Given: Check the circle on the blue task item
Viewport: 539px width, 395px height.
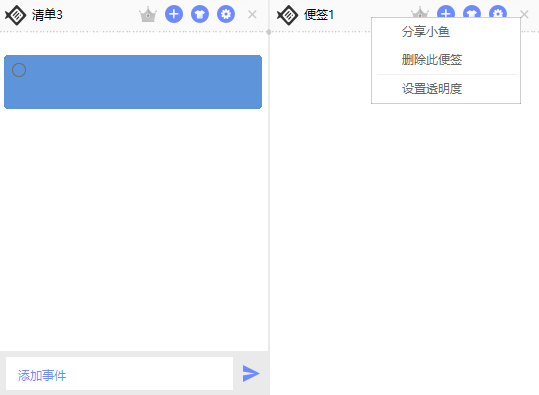Looking at the screenshot, I should (x=19, y=70).
